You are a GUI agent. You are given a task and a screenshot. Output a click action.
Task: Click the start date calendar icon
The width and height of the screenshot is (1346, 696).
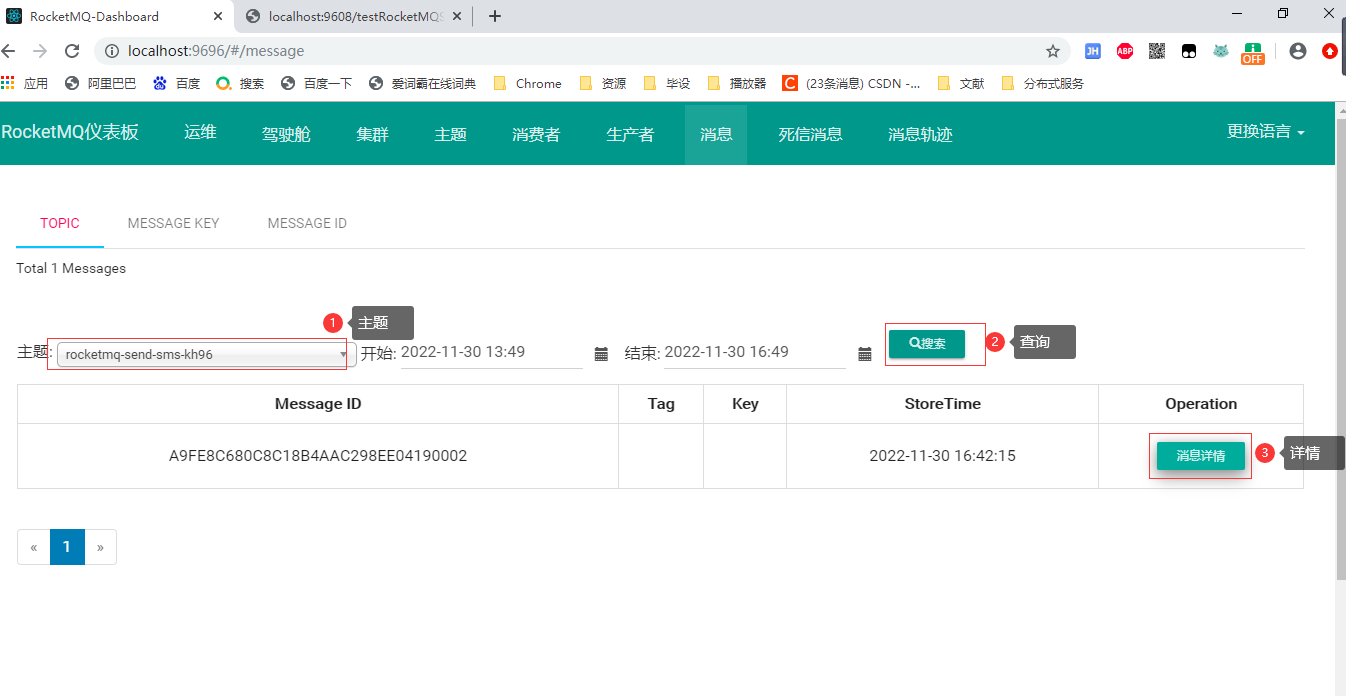pyautogui.click(x=601, y=354)
